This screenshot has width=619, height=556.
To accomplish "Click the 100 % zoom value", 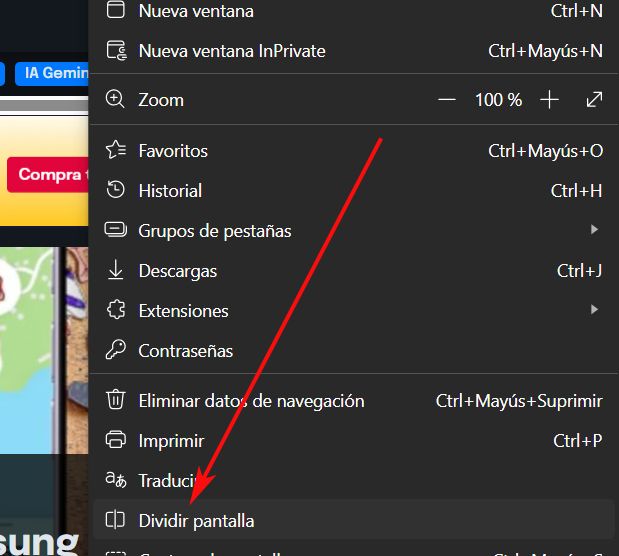I will click(498, 100).
